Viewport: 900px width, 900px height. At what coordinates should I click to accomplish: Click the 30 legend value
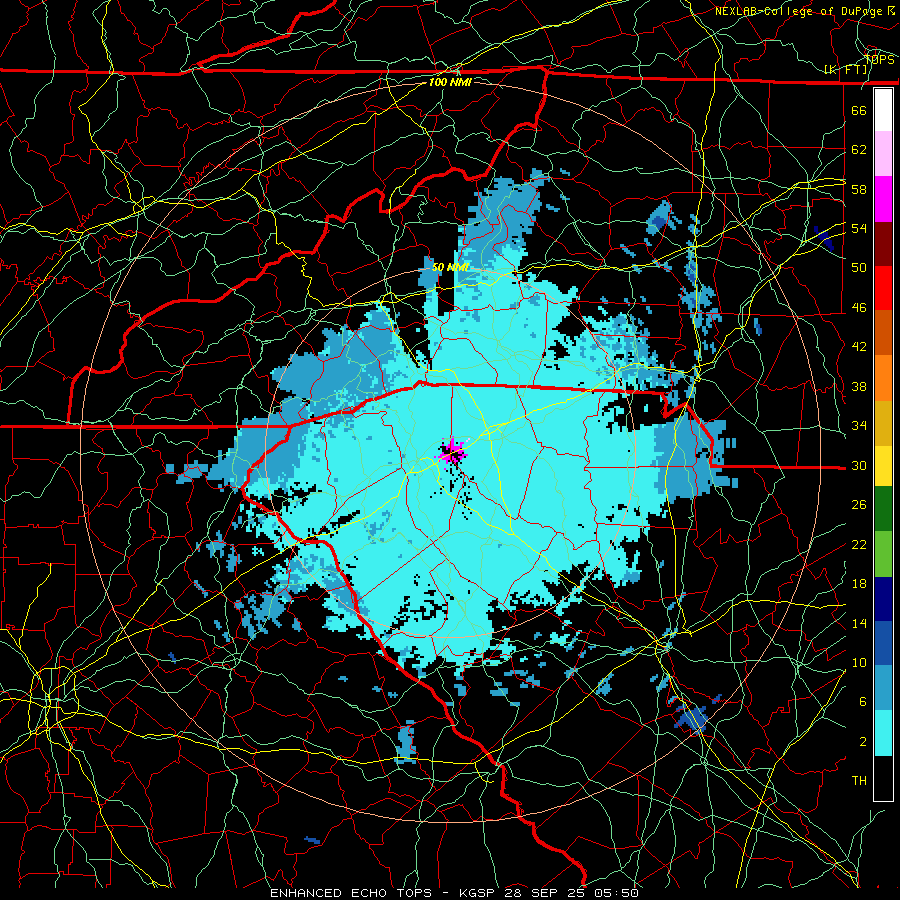[859, 465]
